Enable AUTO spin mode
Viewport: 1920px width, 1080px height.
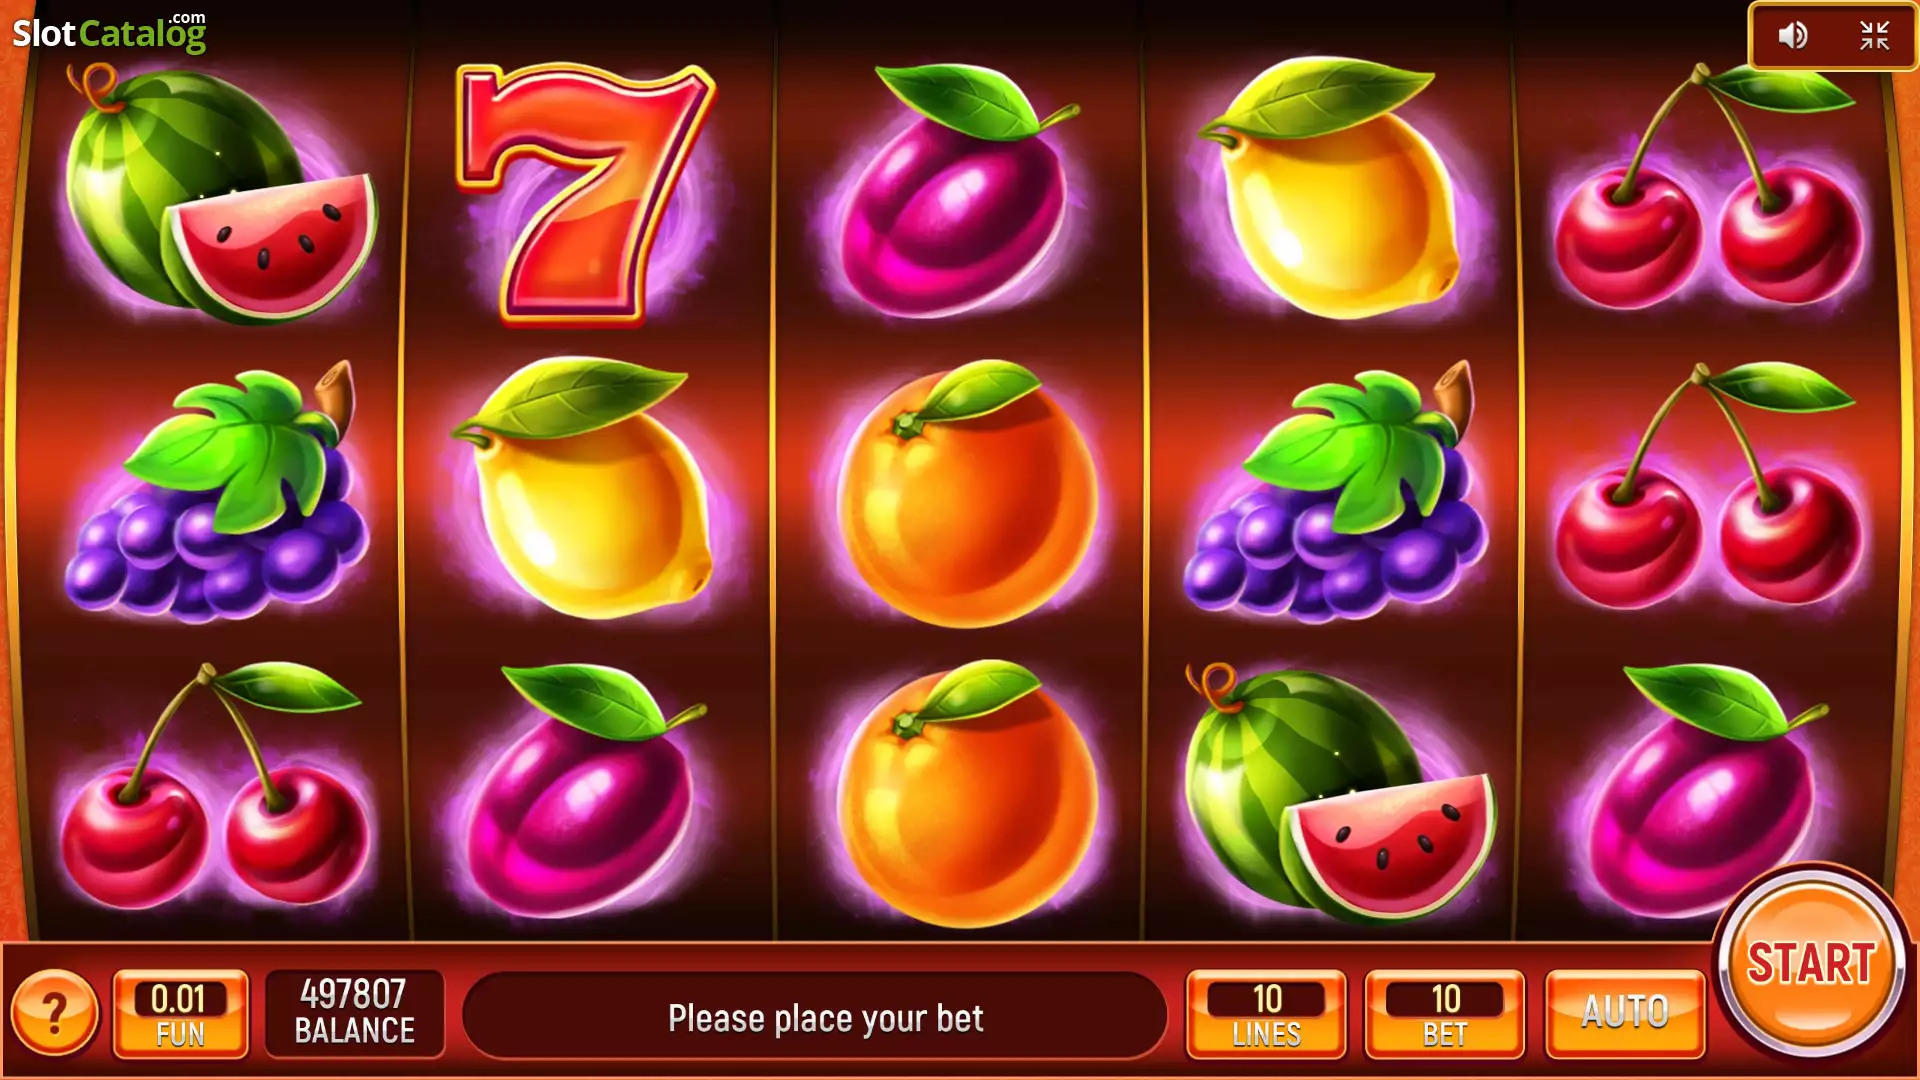pyautogui.click(x=1625, y=1012)
